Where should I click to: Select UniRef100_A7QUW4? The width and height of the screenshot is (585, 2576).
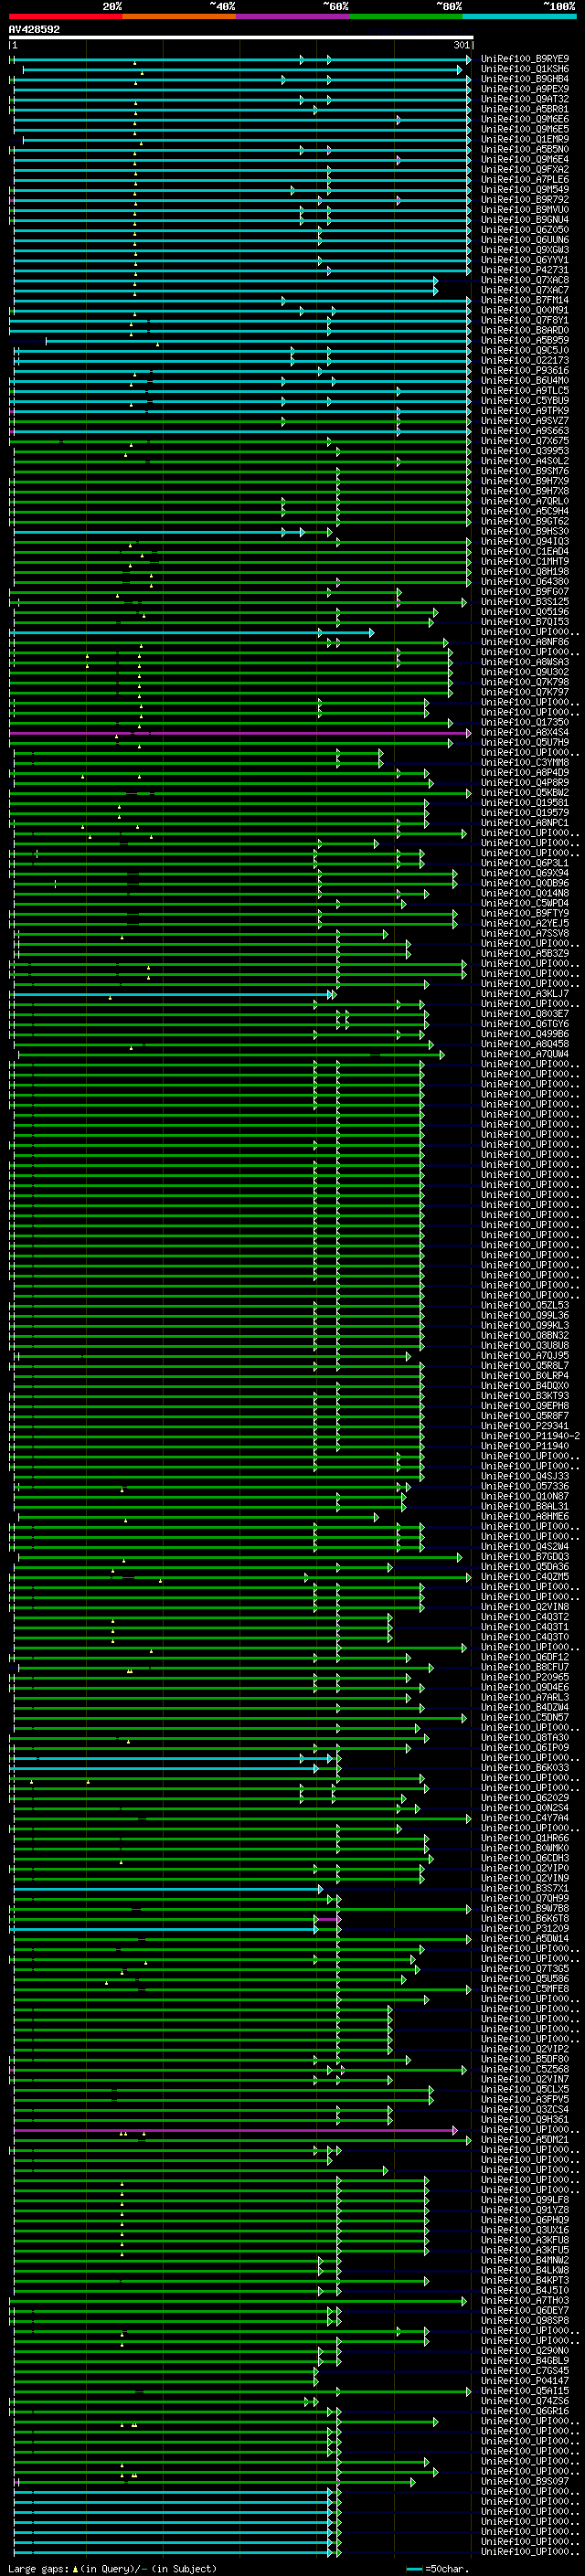(x=525, y=1054)
